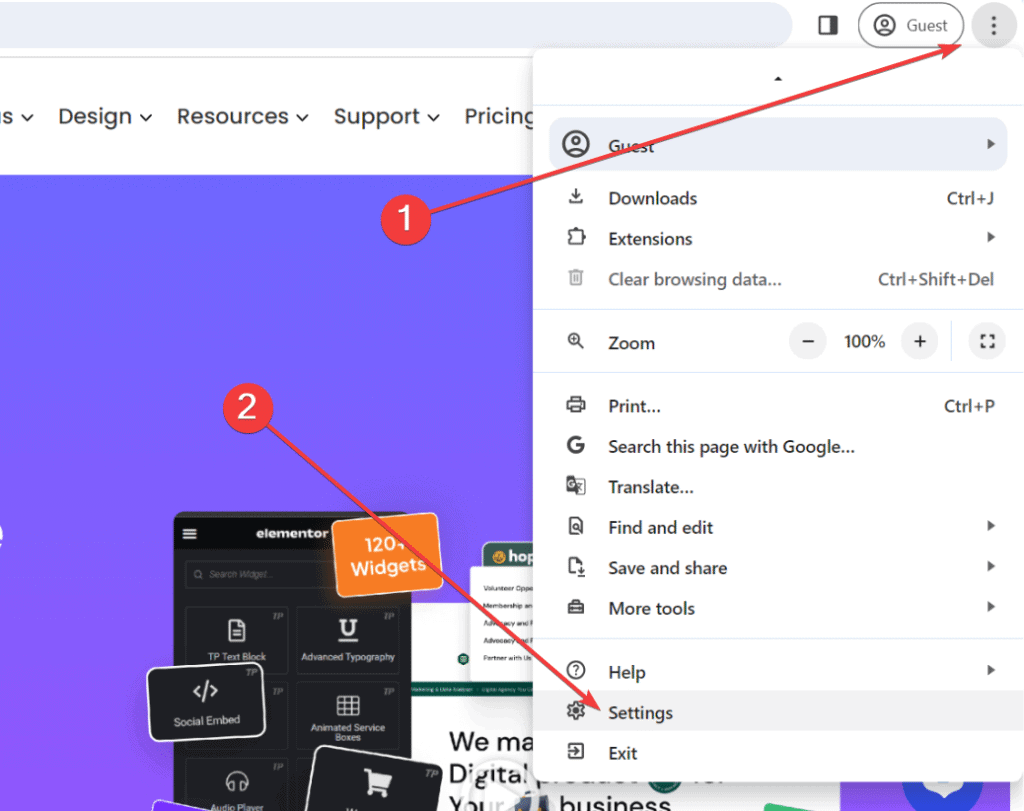The height and width of the screenshot is (811, 1024).
Task: Toggle the side panel icon
Action: (828, 26)
